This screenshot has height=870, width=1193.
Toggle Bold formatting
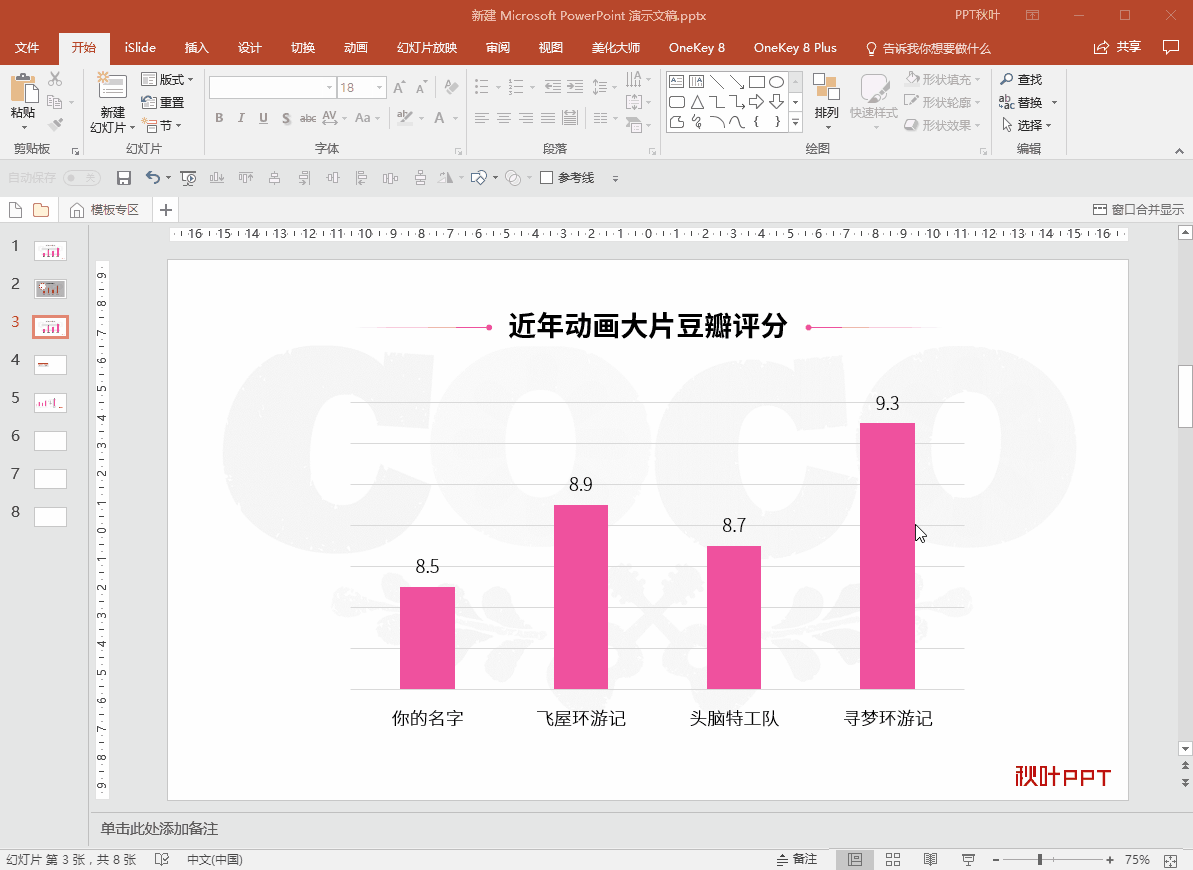pyautogui.click(x=219, y=118)
